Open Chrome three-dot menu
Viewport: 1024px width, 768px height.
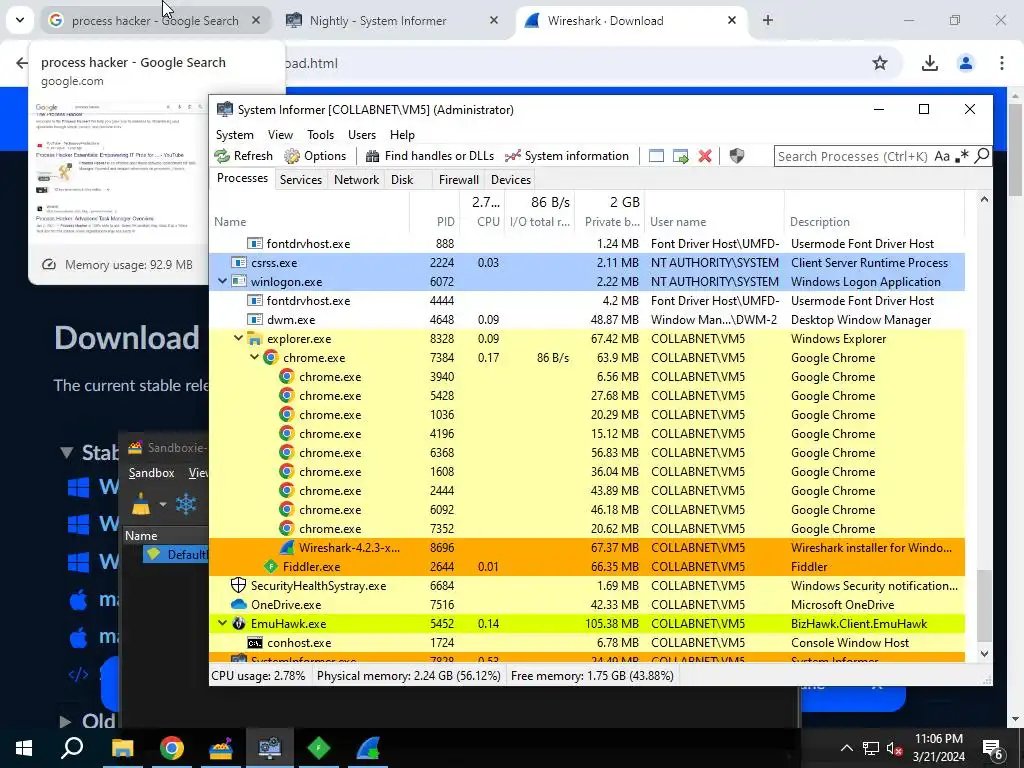[x=1001, y=63]
